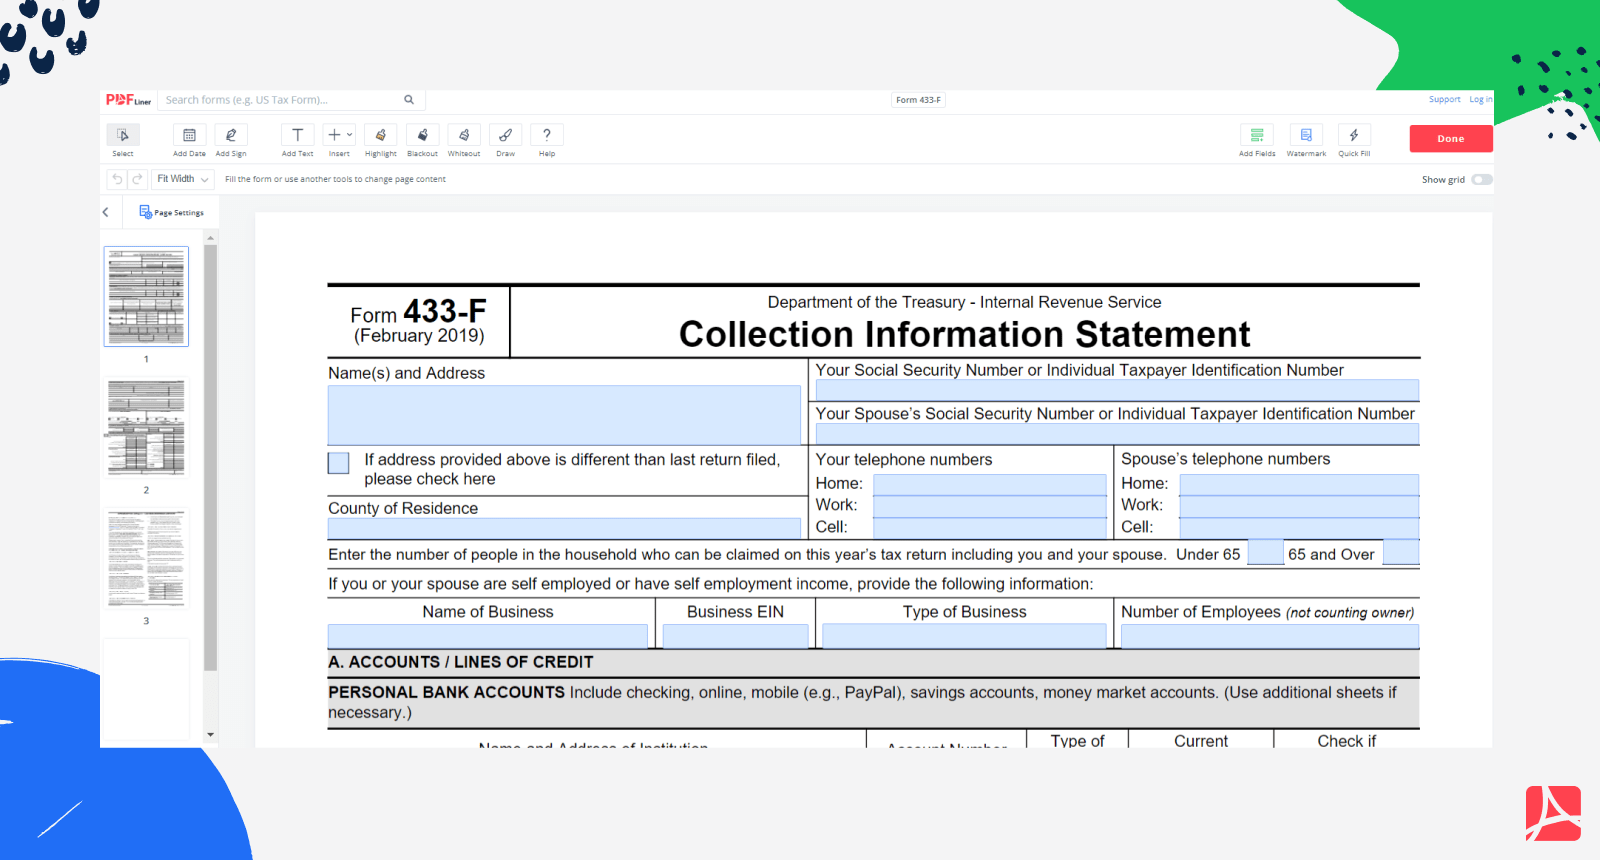Expand the Fit Width zoom dropdown
Screen dimensions: 1600x860
[x=183, y=179]
